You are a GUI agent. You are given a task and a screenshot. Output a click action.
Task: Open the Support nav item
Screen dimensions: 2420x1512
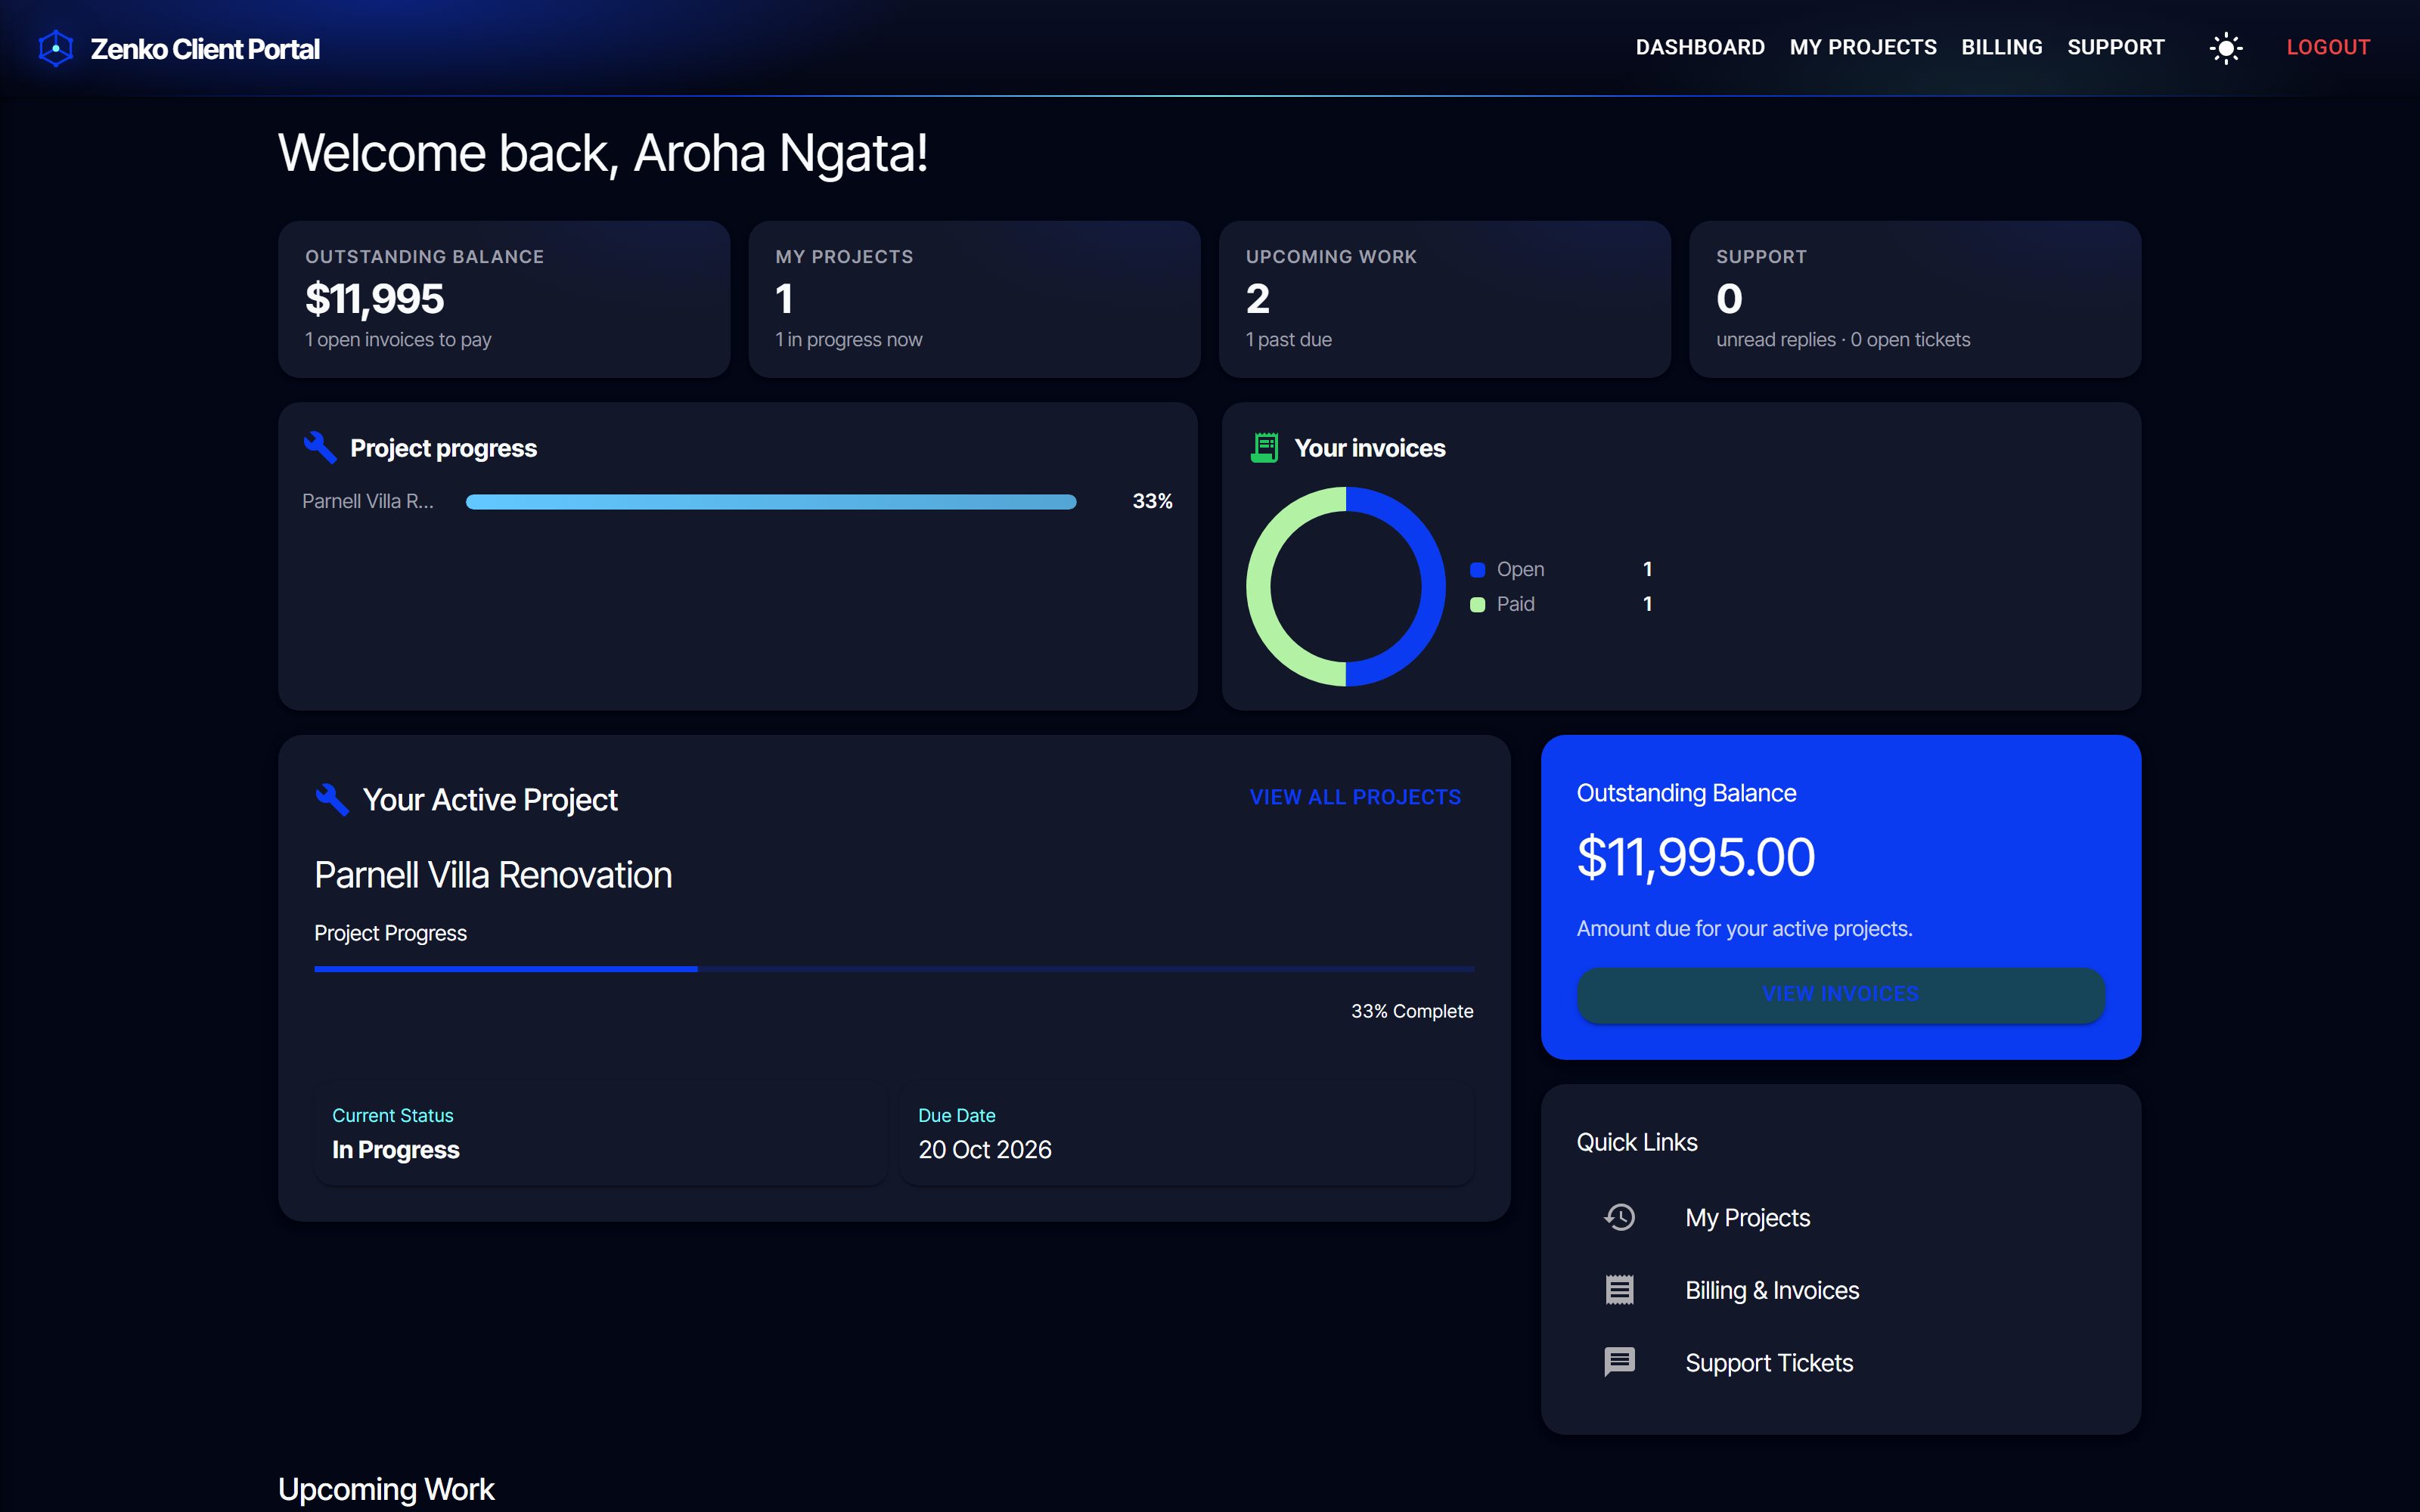point(2116,47)
